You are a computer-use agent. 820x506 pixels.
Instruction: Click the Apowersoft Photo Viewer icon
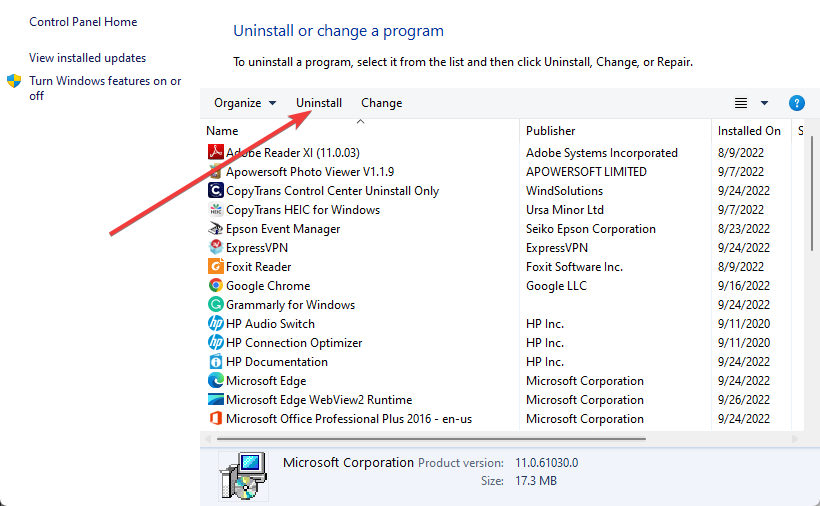[x=215, y=171]
